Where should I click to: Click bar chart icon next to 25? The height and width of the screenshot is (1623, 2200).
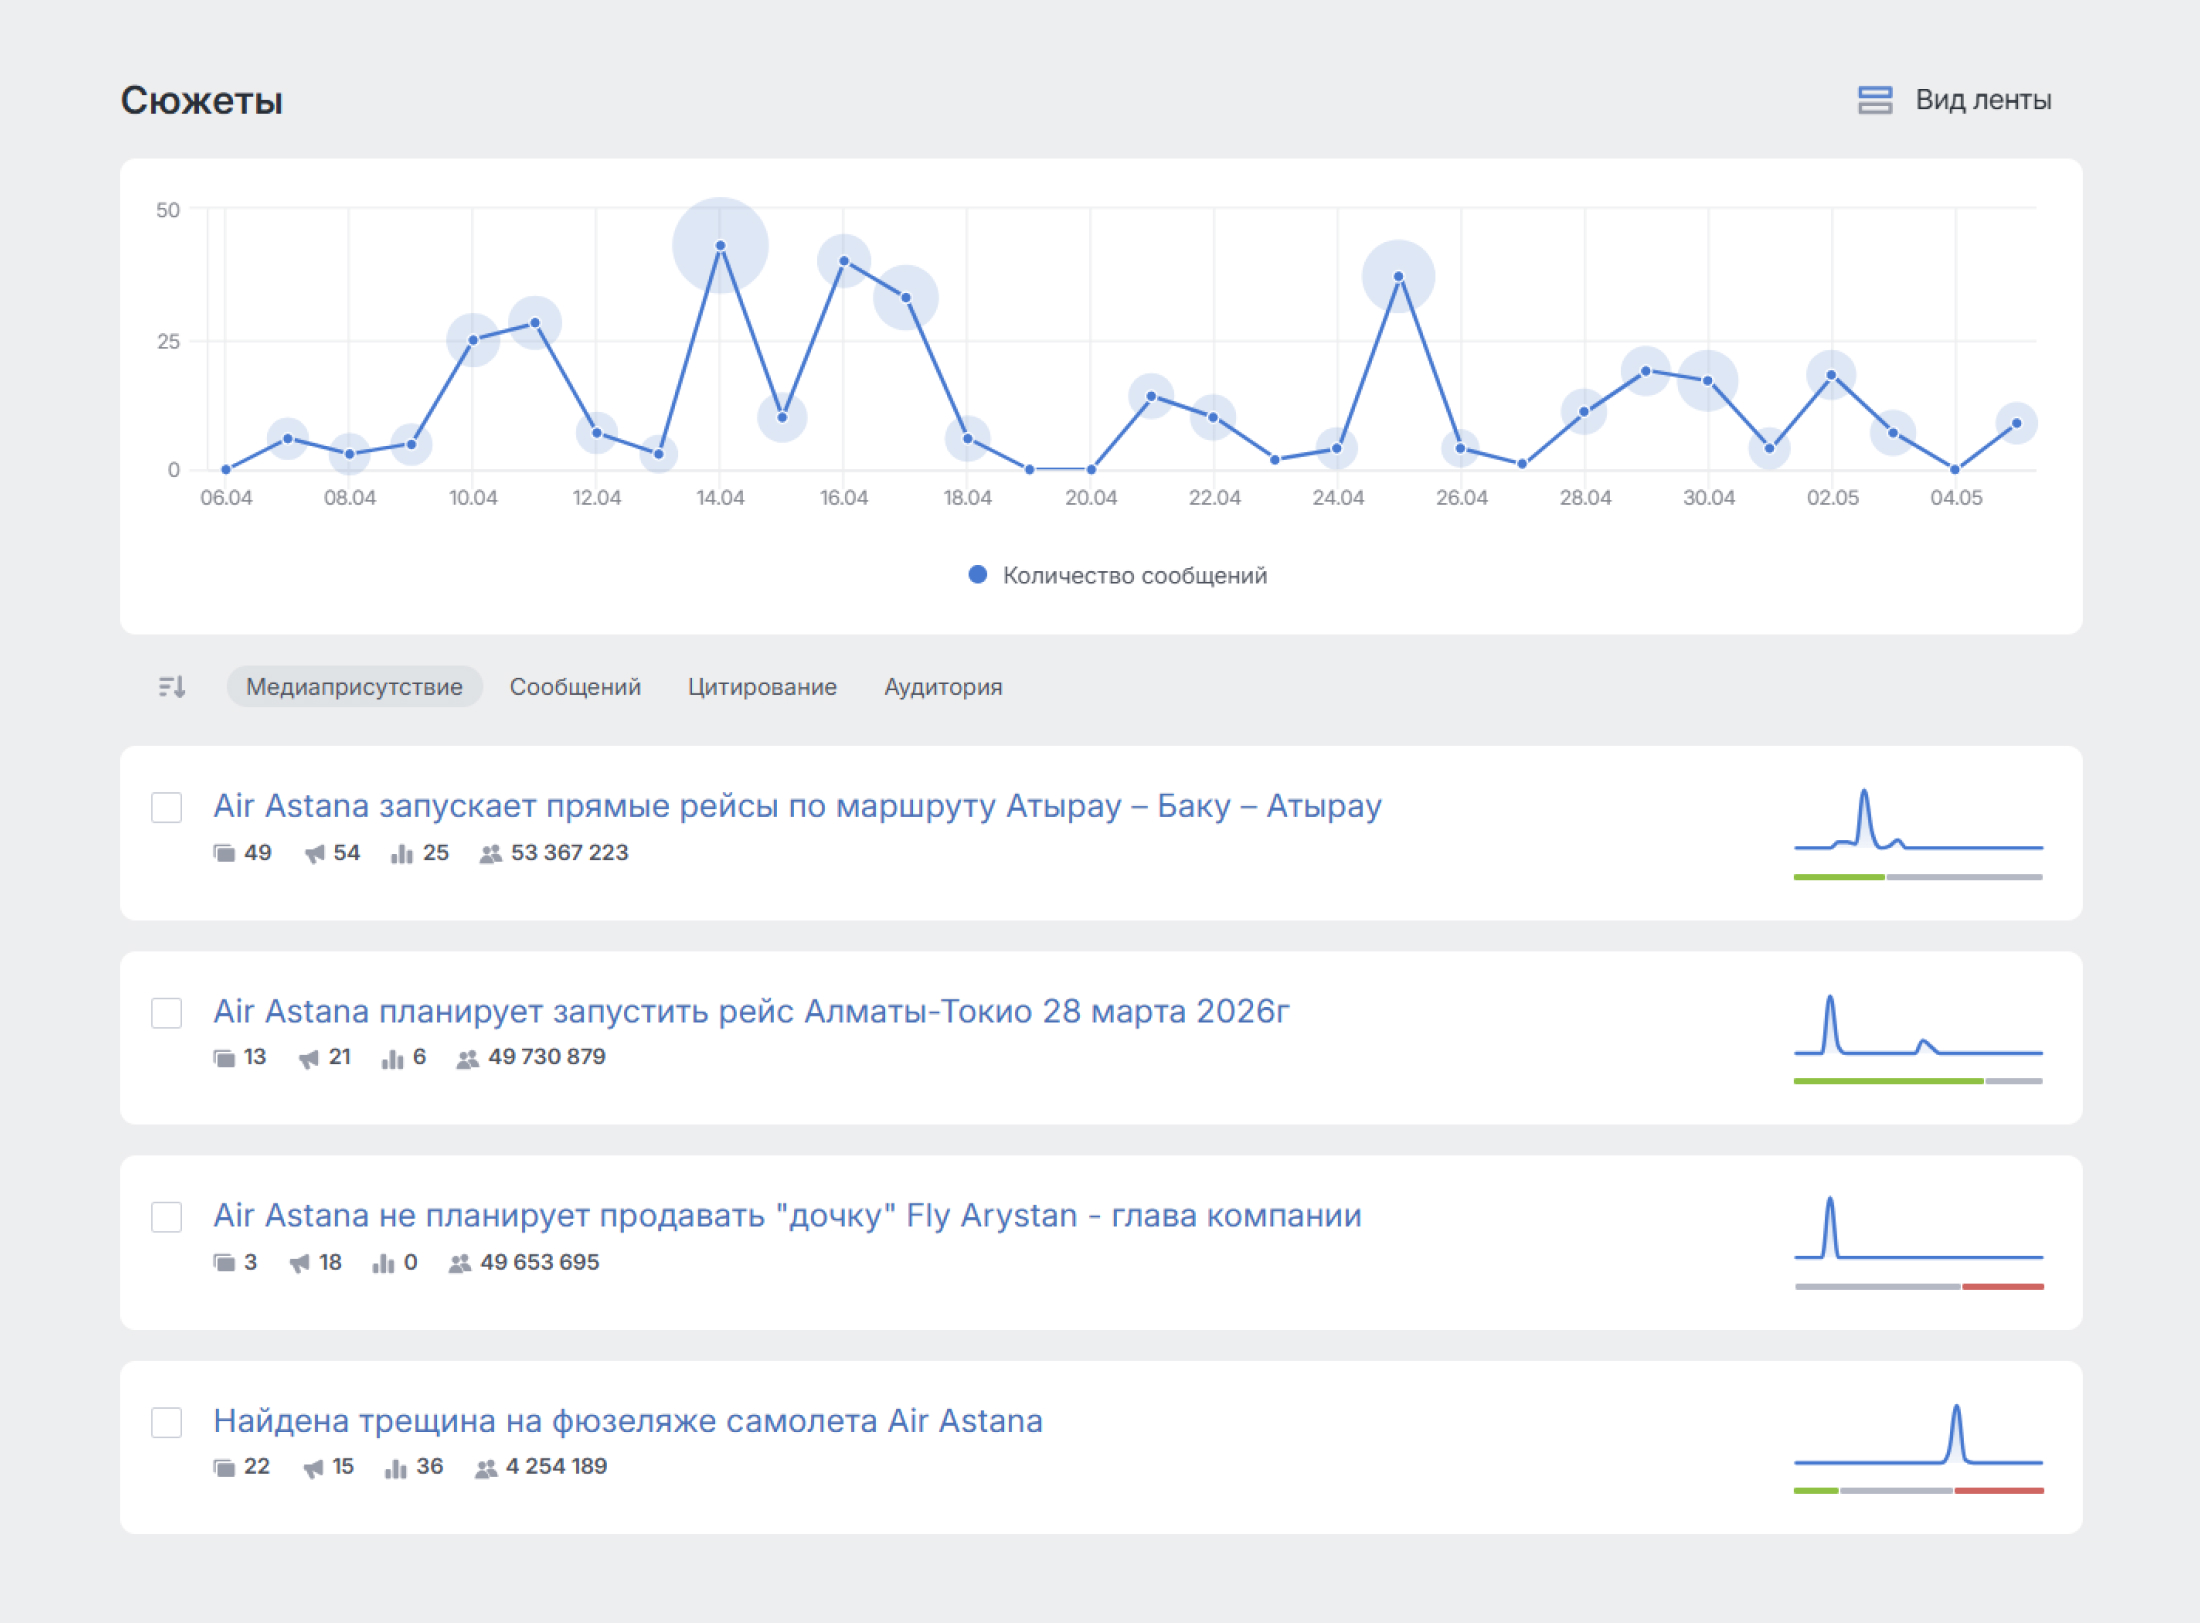coord(402,853)
